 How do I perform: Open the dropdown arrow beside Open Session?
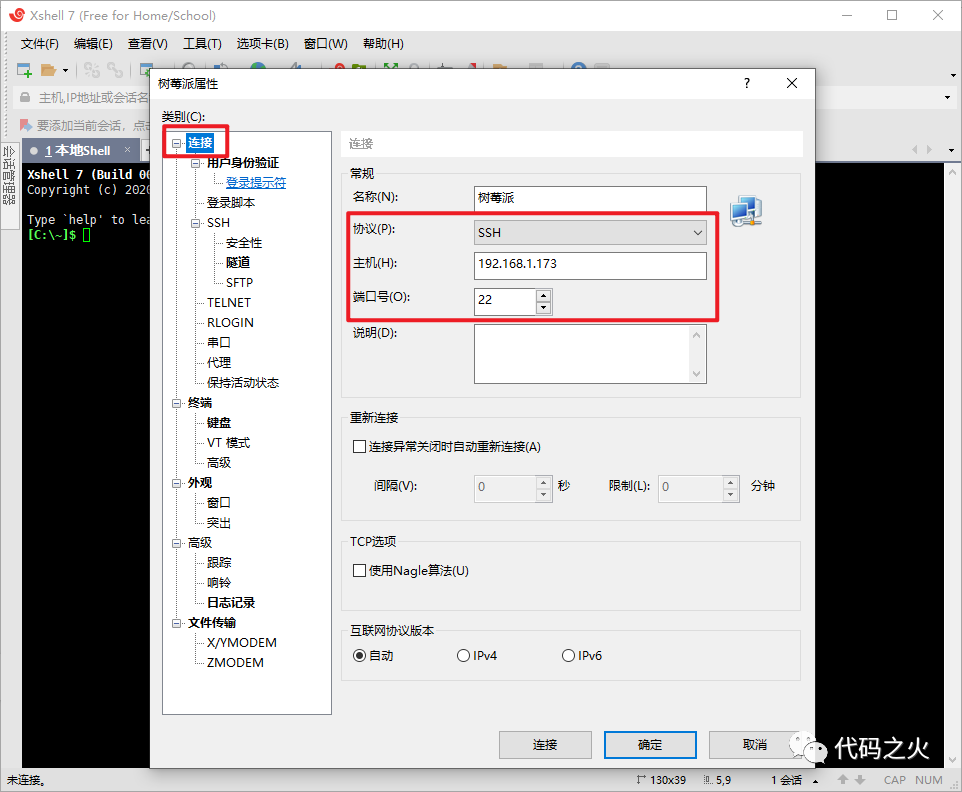(65, 71)
